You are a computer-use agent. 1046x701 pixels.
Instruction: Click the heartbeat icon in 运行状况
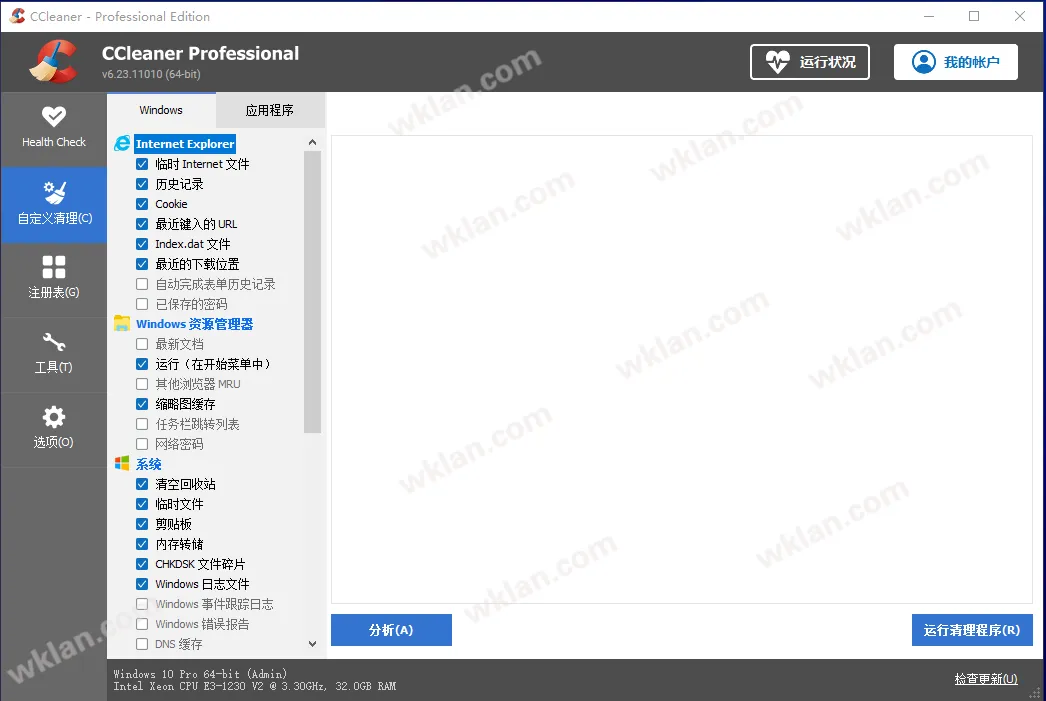click(777, 62)
